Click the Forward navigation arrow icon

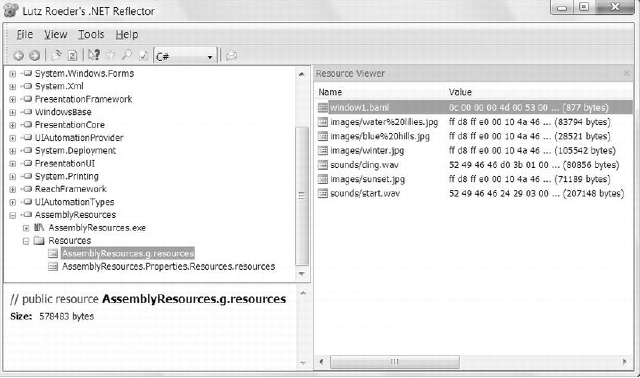[35, 56]
